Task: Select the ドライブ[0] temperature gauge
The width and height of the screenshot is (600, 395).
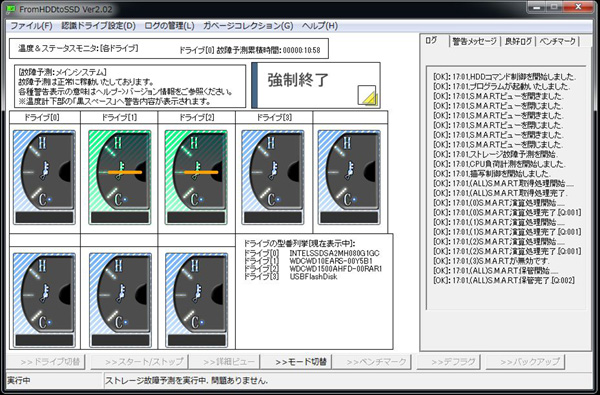Action: pos(44,177)
